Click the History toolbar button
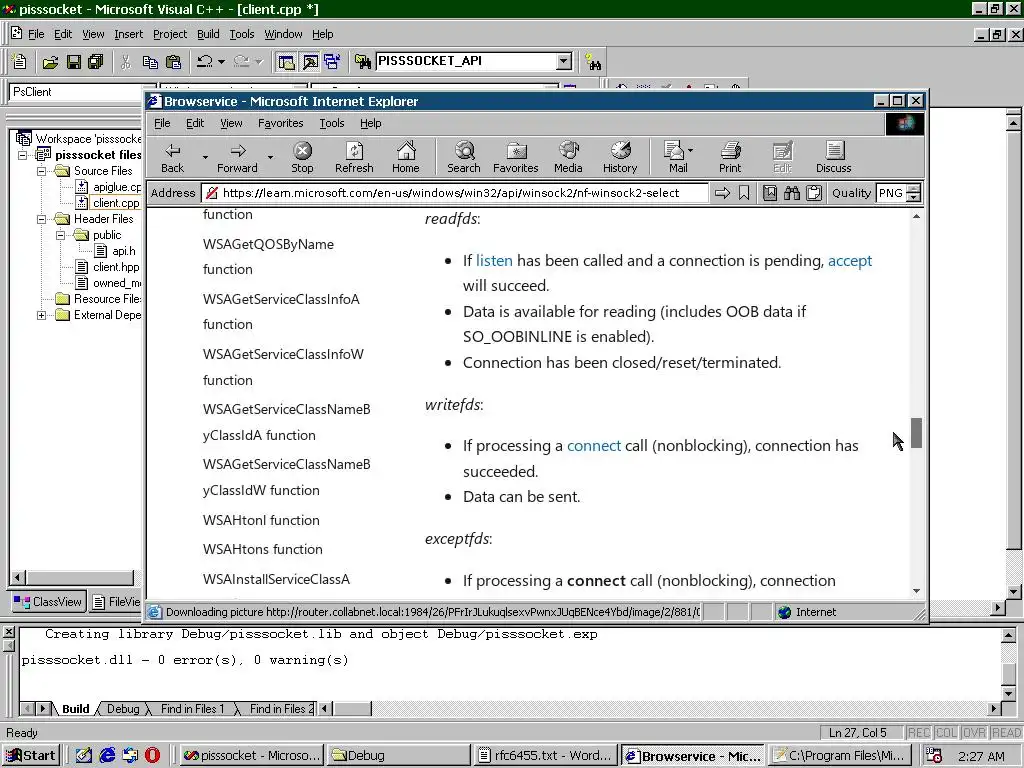 [x=620, y=158]
